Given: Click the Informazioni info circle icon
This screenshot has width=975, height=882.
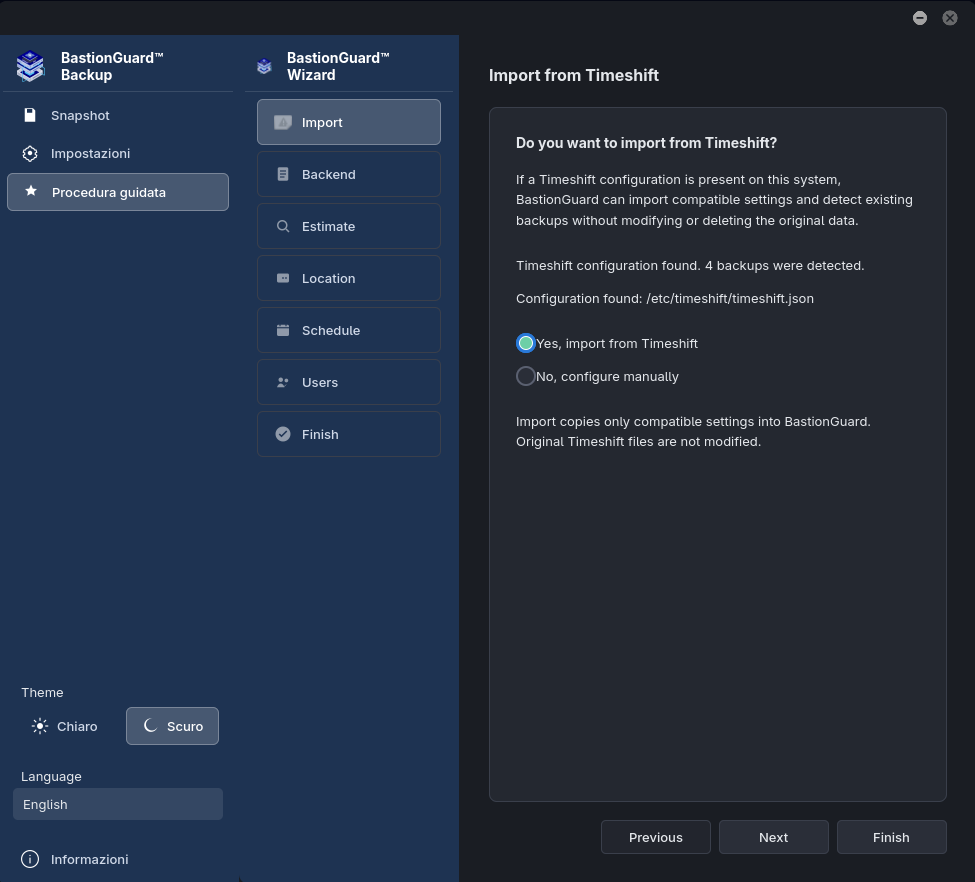Looking at the screenshot, I should (x=30, y=859).
